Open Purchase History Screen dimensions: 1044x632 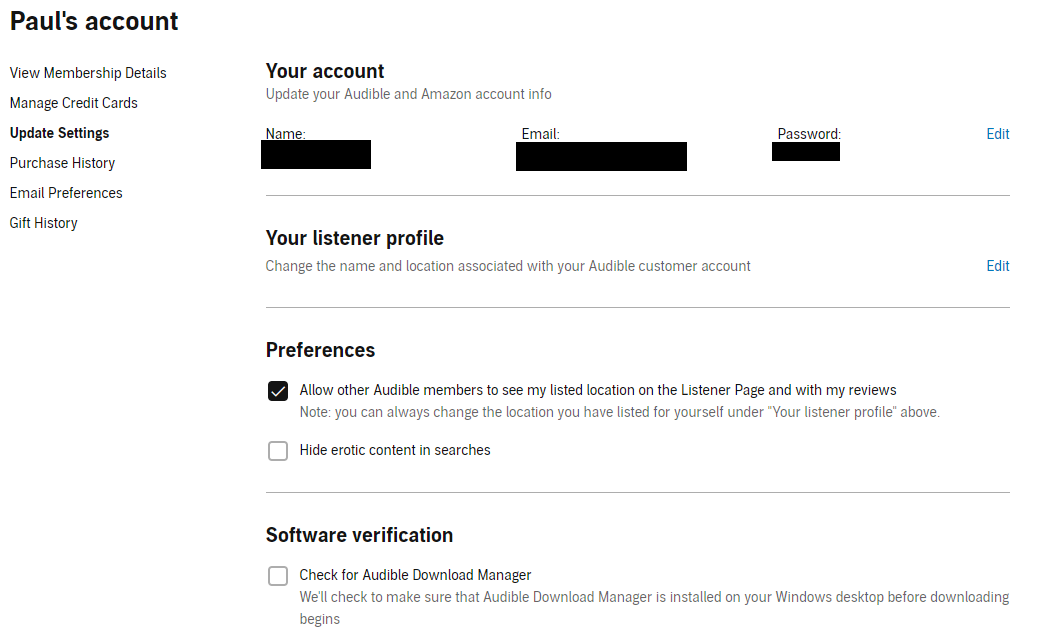(x=62, y=162)
